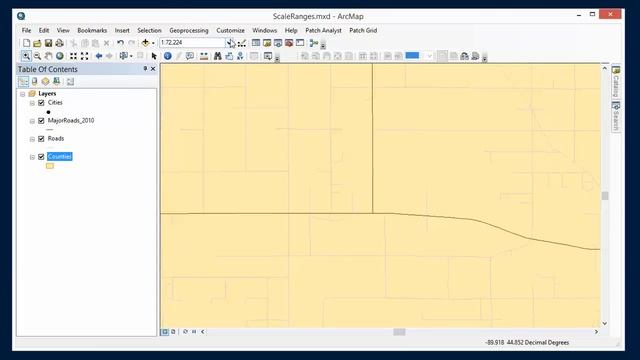Print the map
This screenshot has width=640, height=360.
point(59,43)
